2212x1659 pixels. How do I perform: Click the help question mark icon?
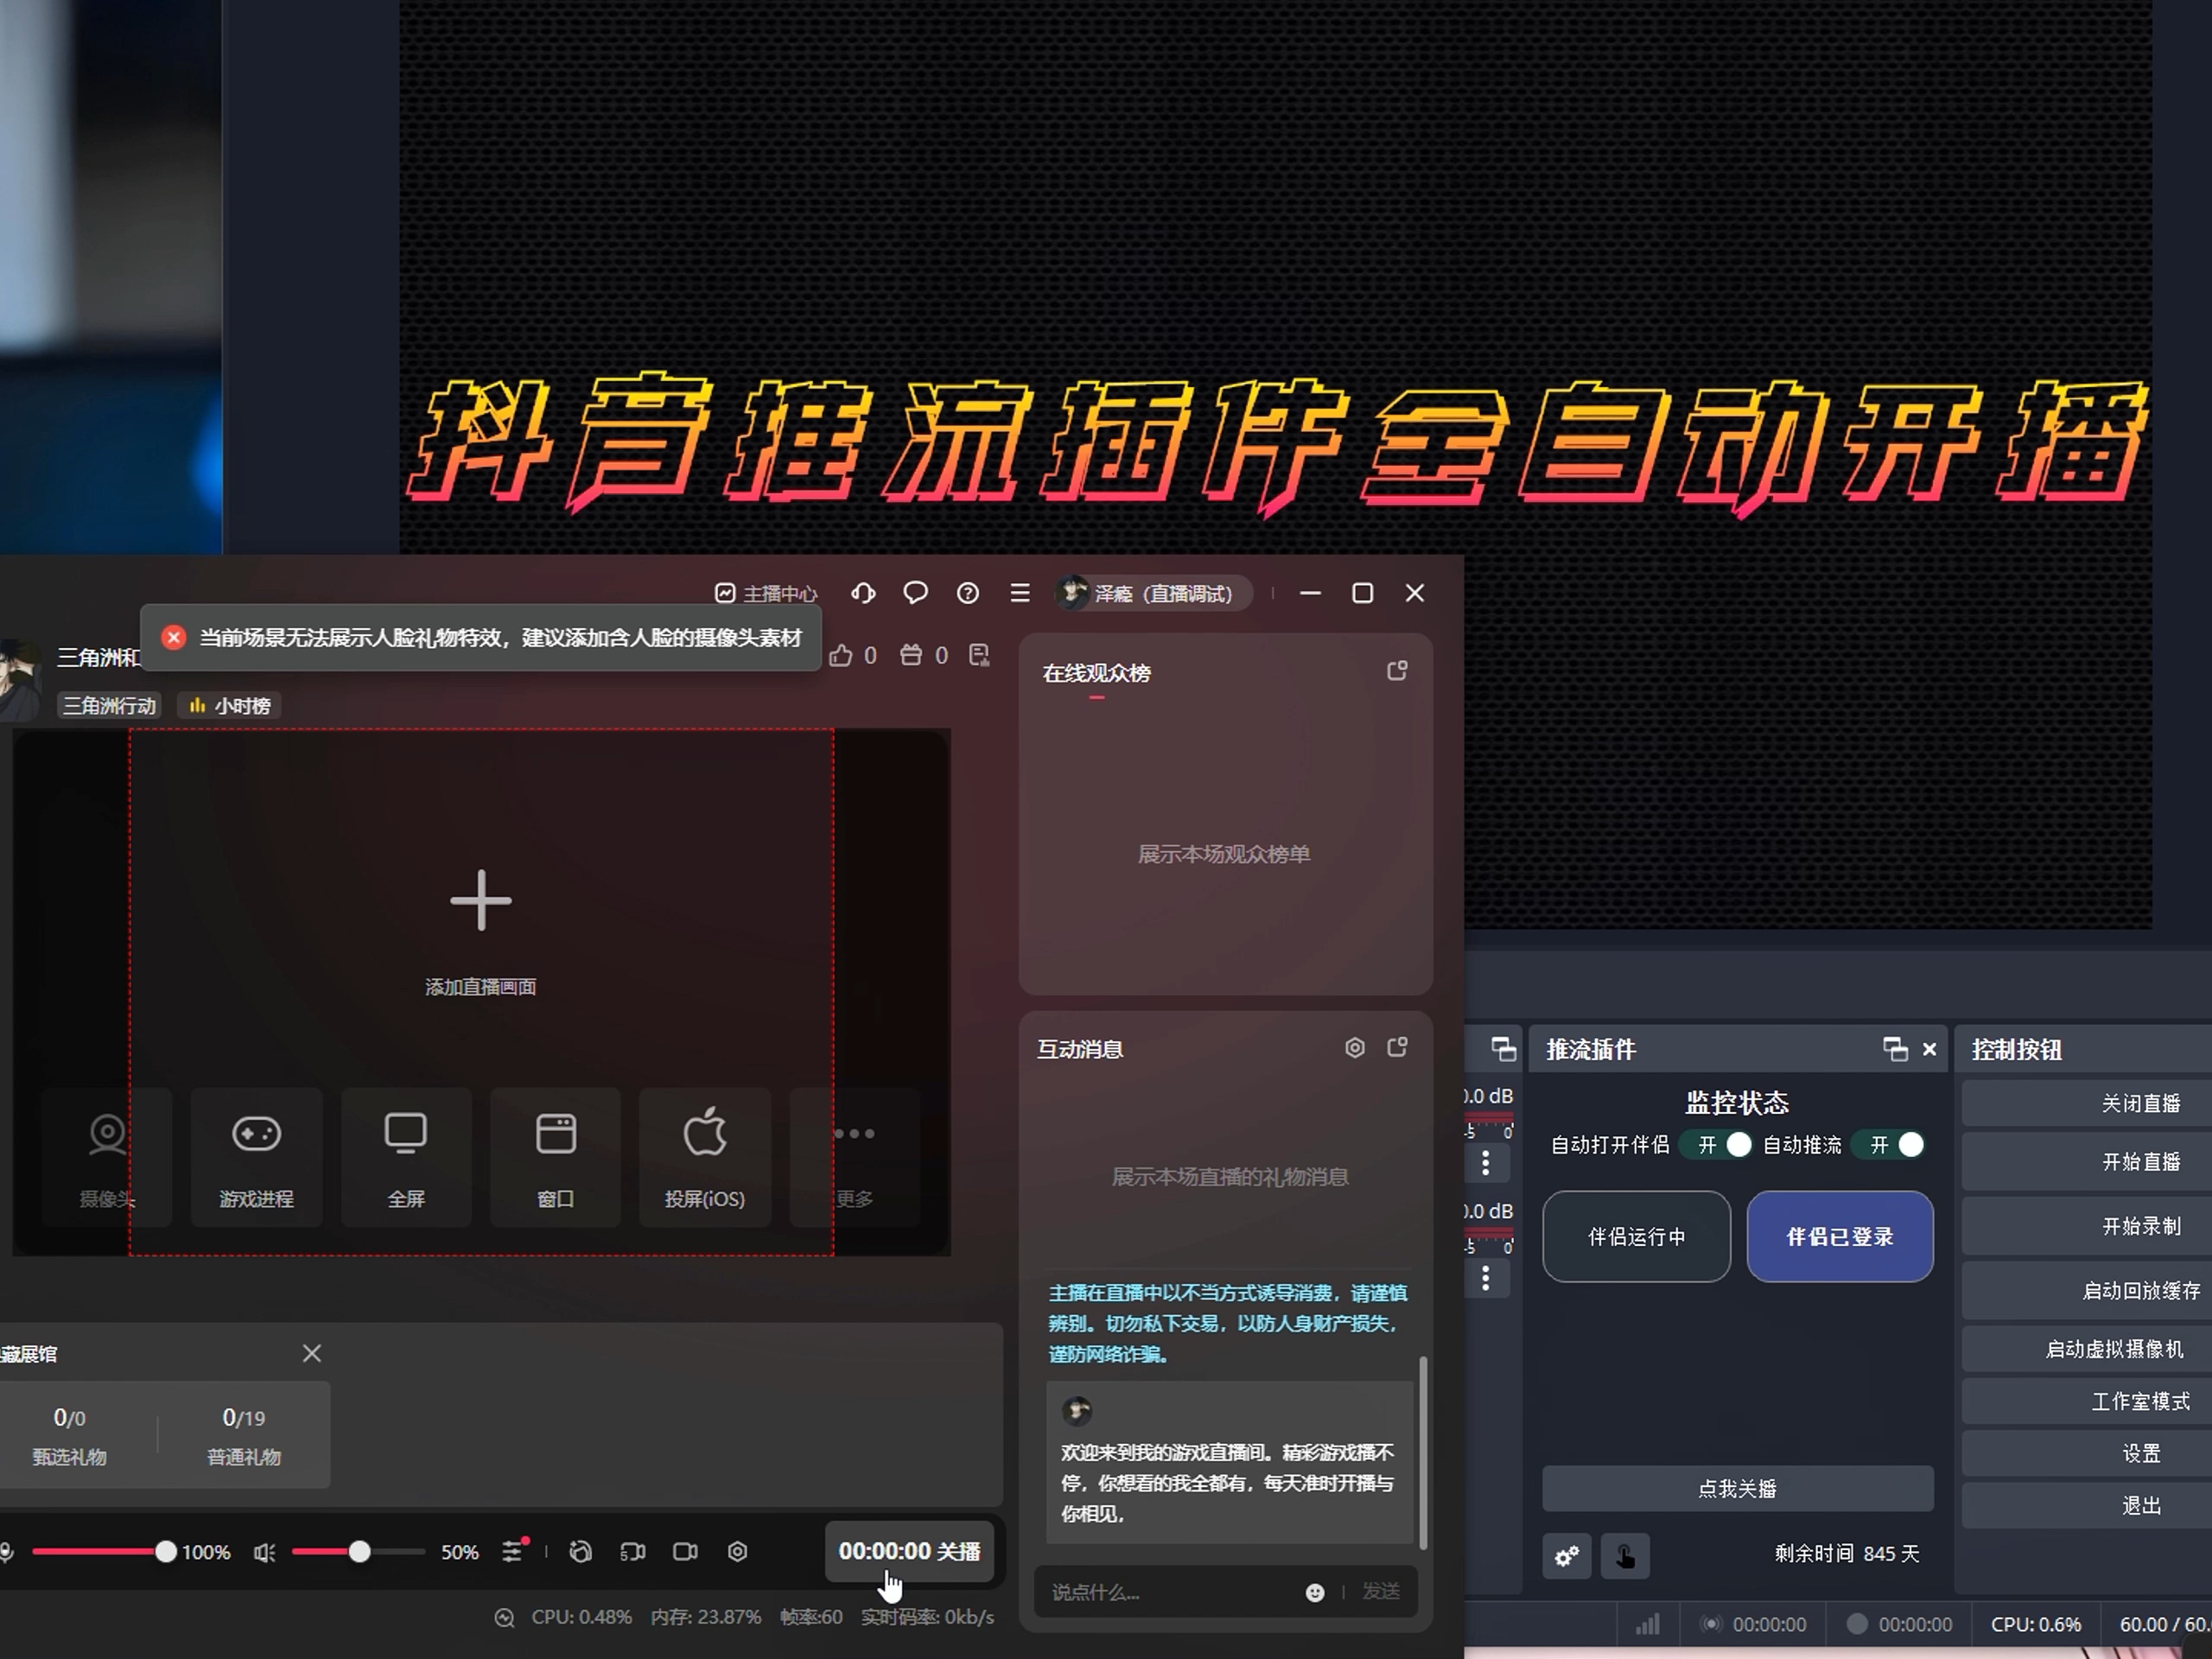pyautogui.click(x=967, y=593)
